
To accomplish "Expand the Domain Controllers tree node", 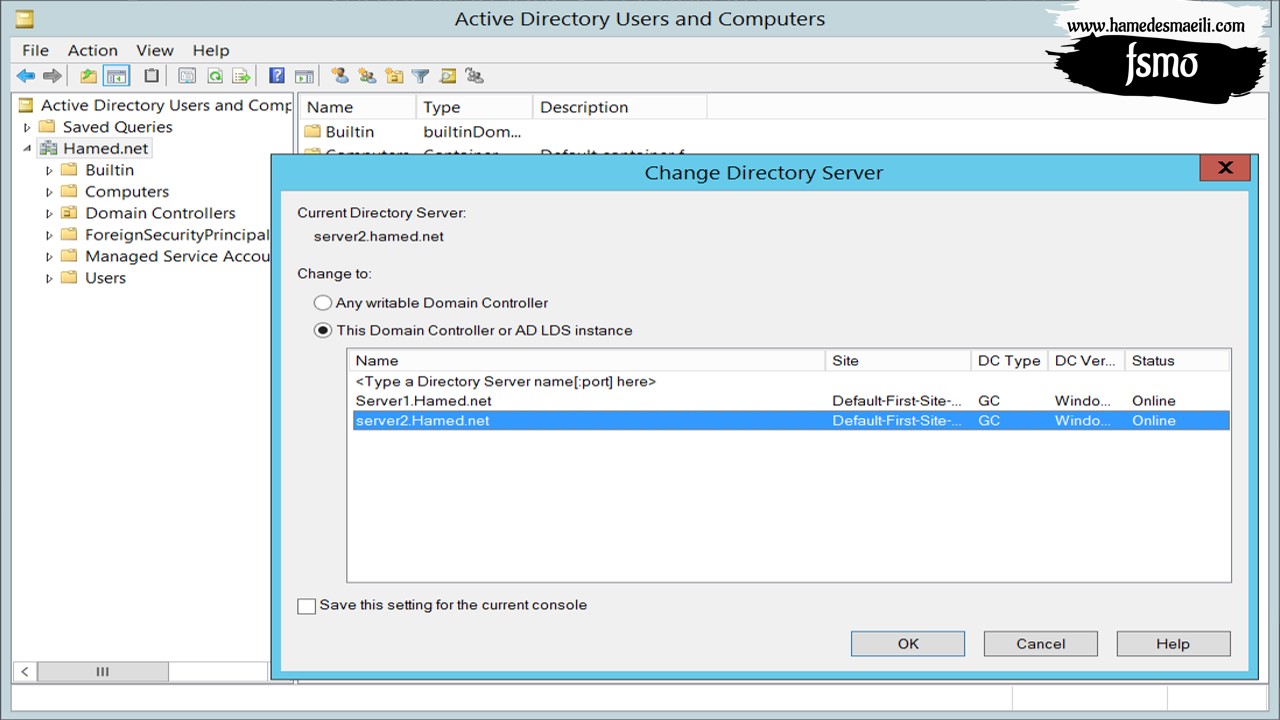I will pyautogui.click(x=49, y=213).
